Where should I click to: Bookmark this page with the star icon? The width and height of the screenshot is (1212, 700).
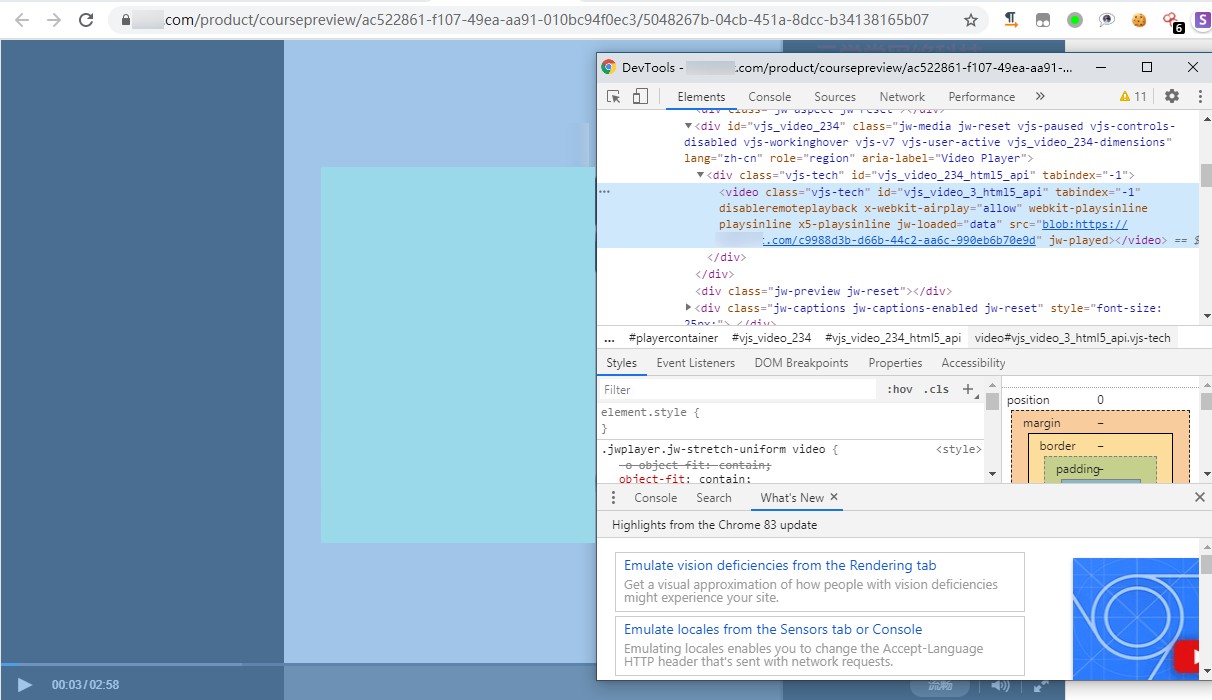tap(971, 20)
